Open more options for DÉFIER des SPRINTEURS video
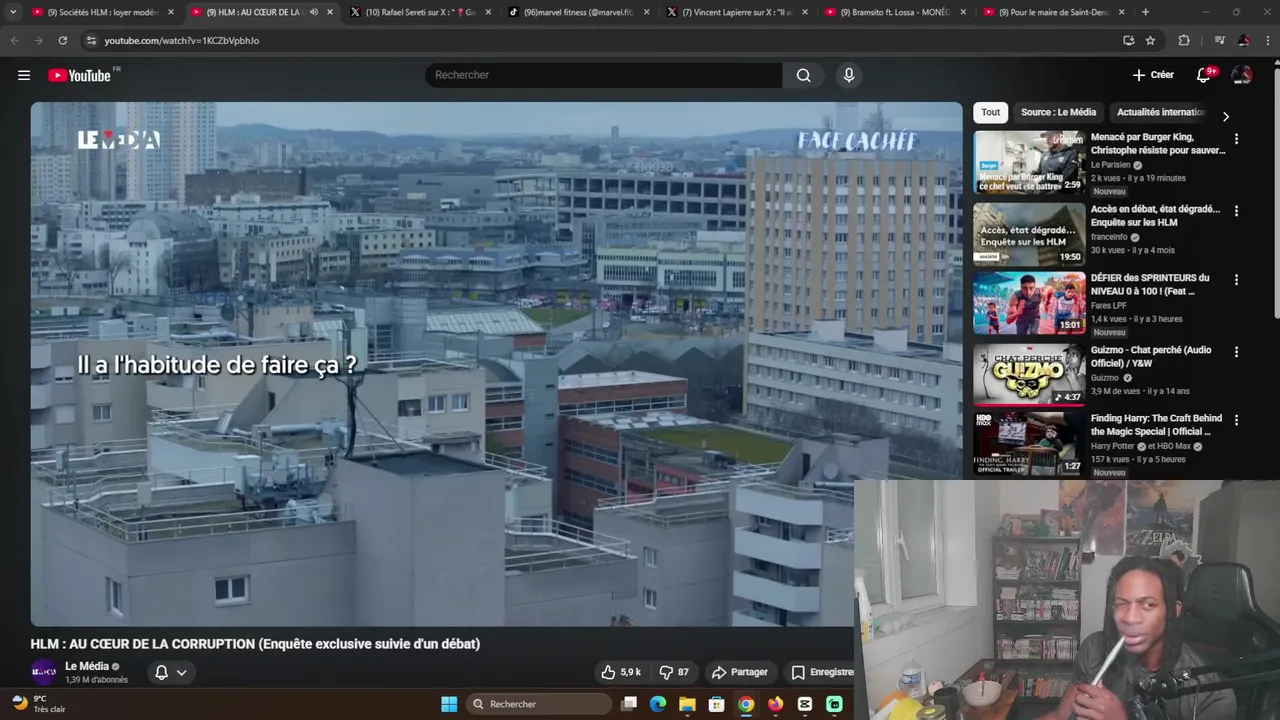Viewport: 1280px width, 720px height. [1236, 280]
